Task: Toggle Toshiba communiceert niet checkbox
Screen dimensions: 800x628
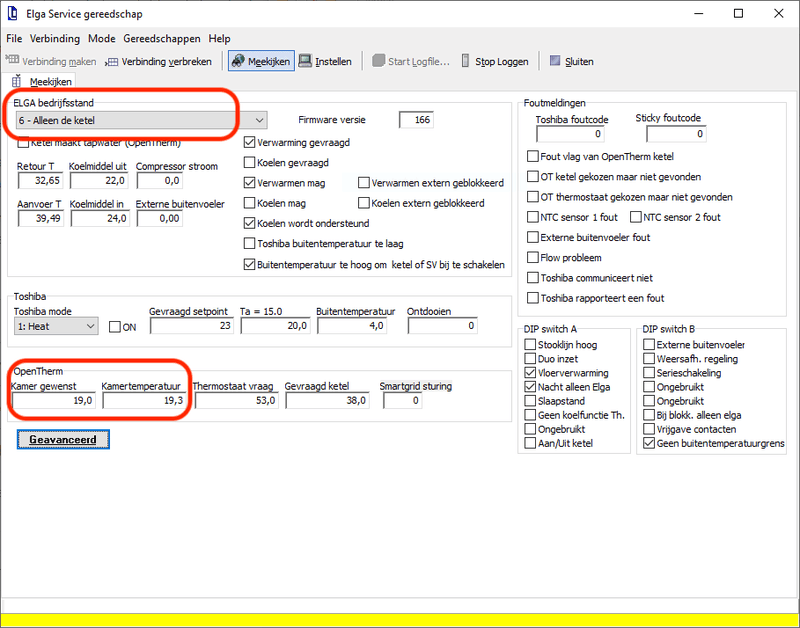Action: tap(533, 278)
